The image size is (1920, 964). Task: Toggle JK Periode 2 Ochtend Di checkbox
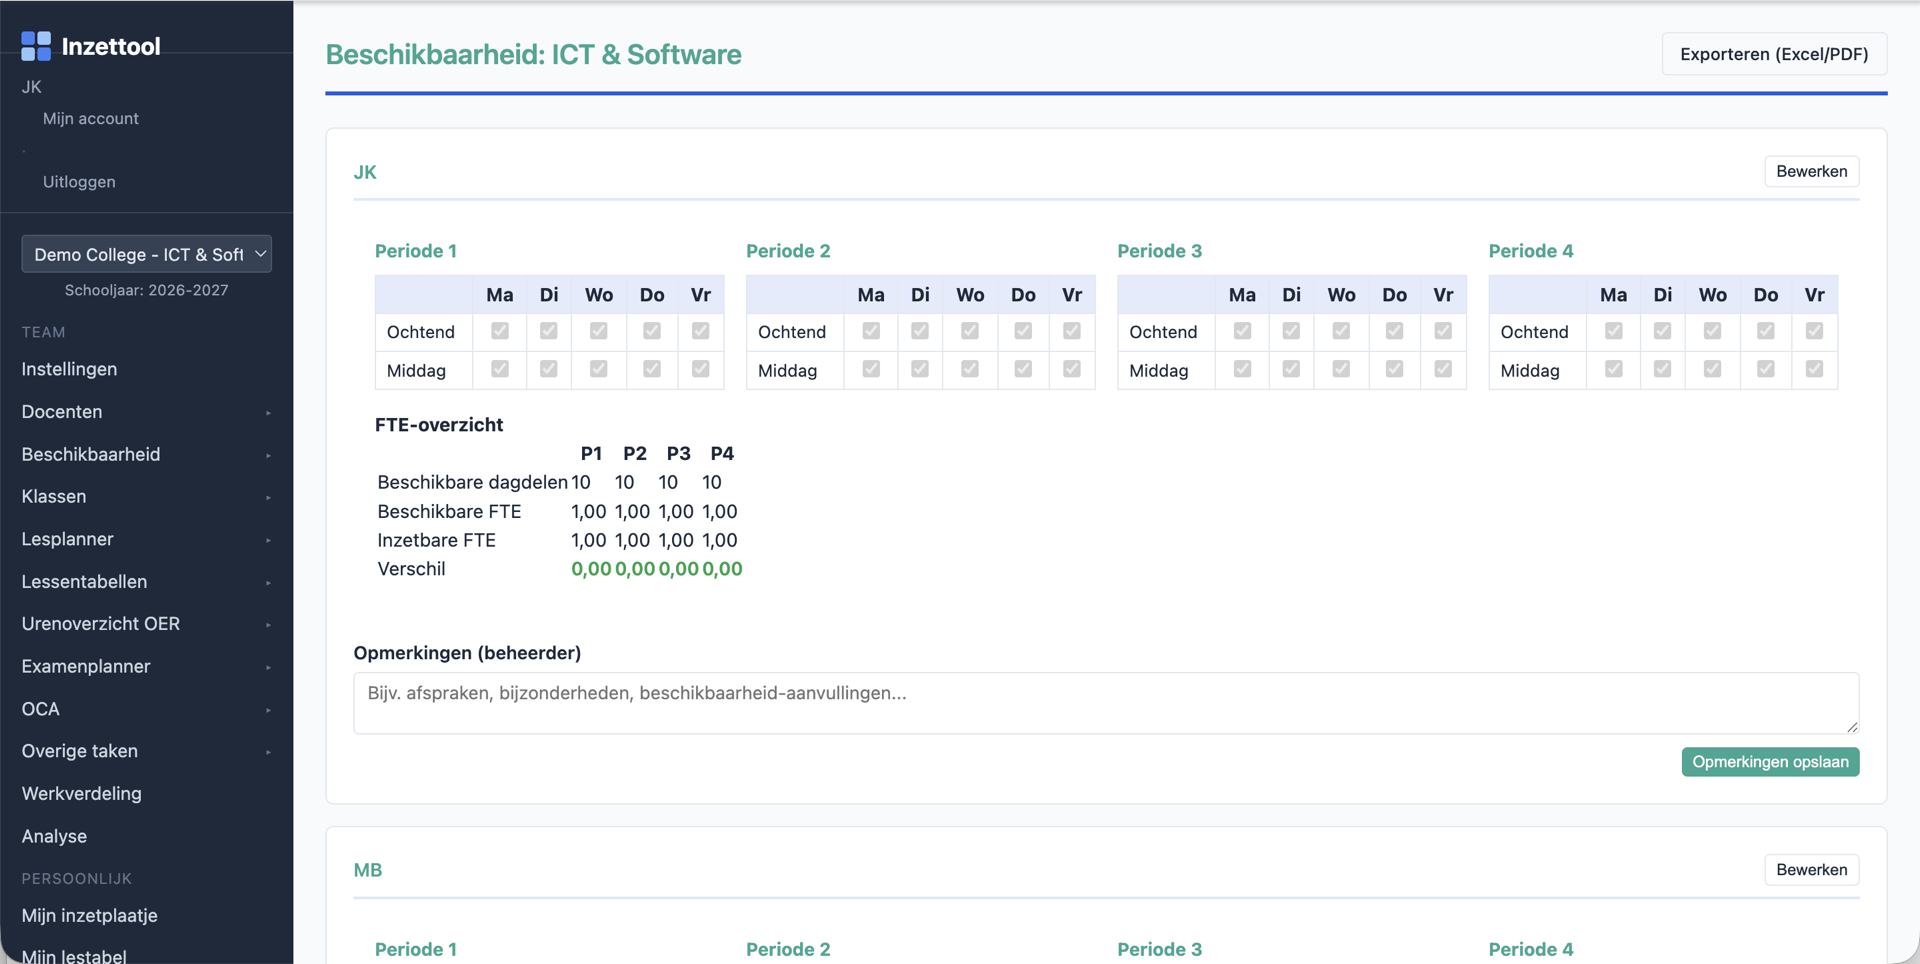point(920,331)
